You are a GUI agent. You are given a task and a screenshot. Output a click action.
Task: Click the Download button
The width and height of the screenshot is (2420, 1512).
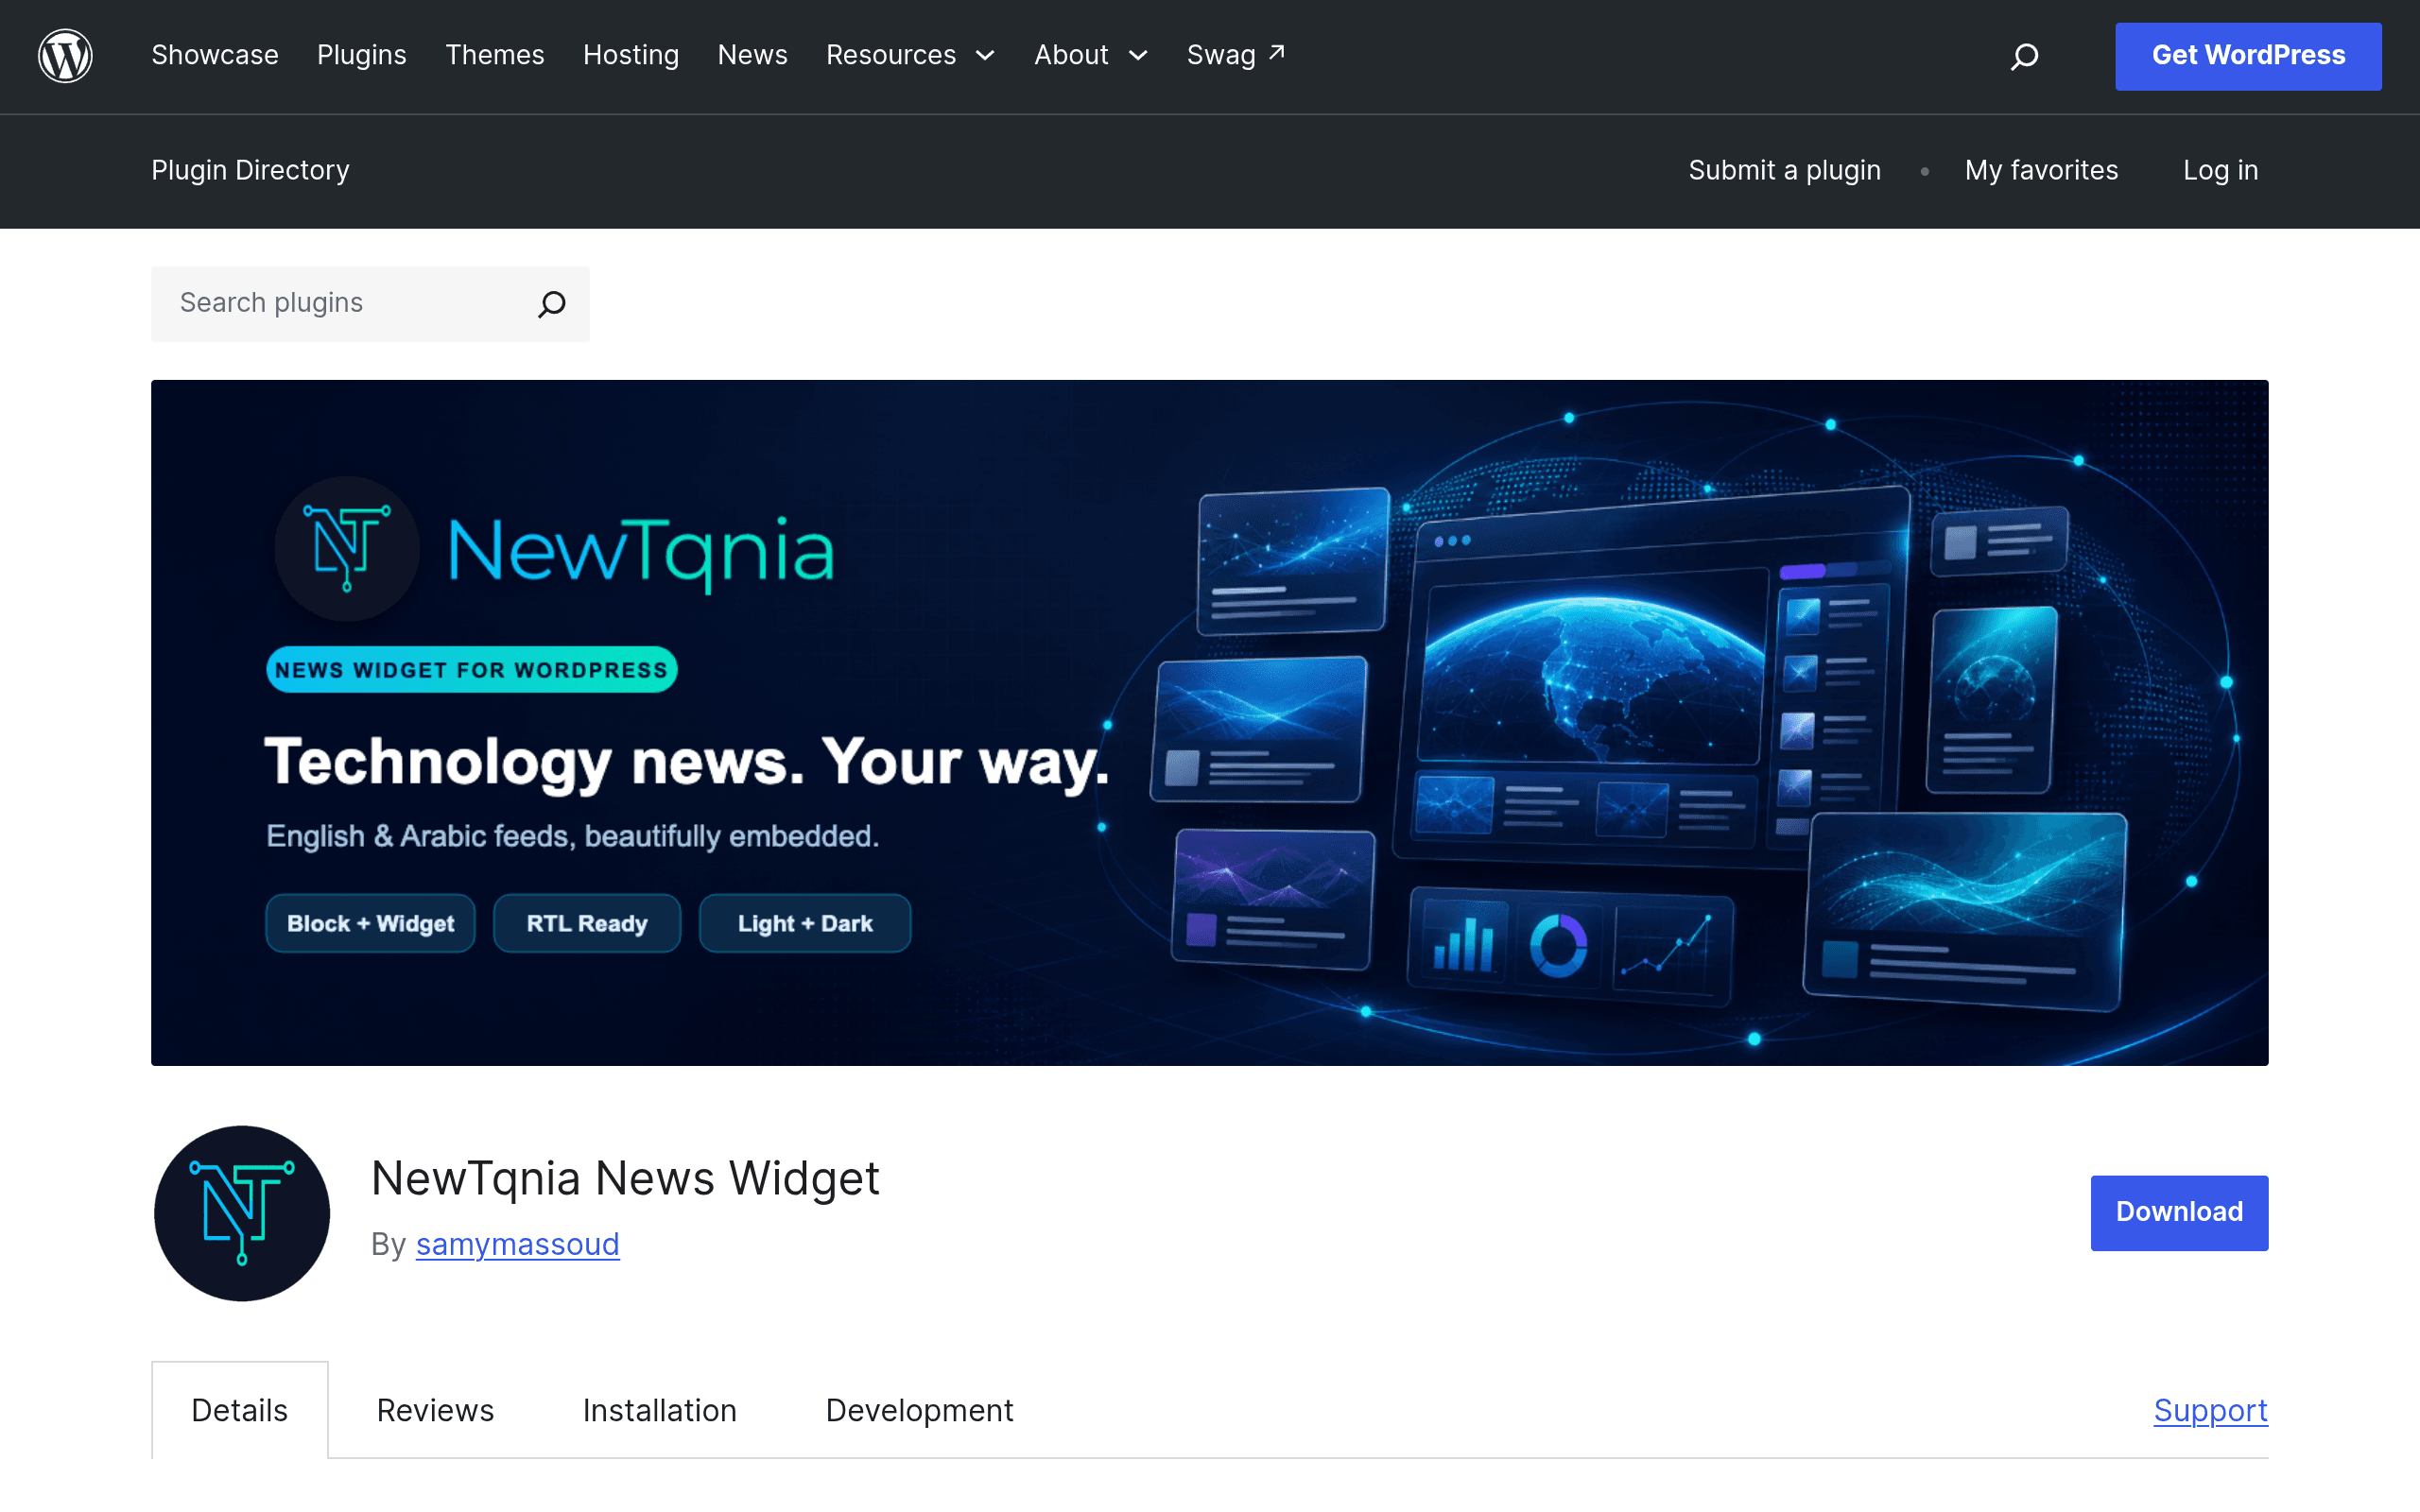(2179, 1212)
